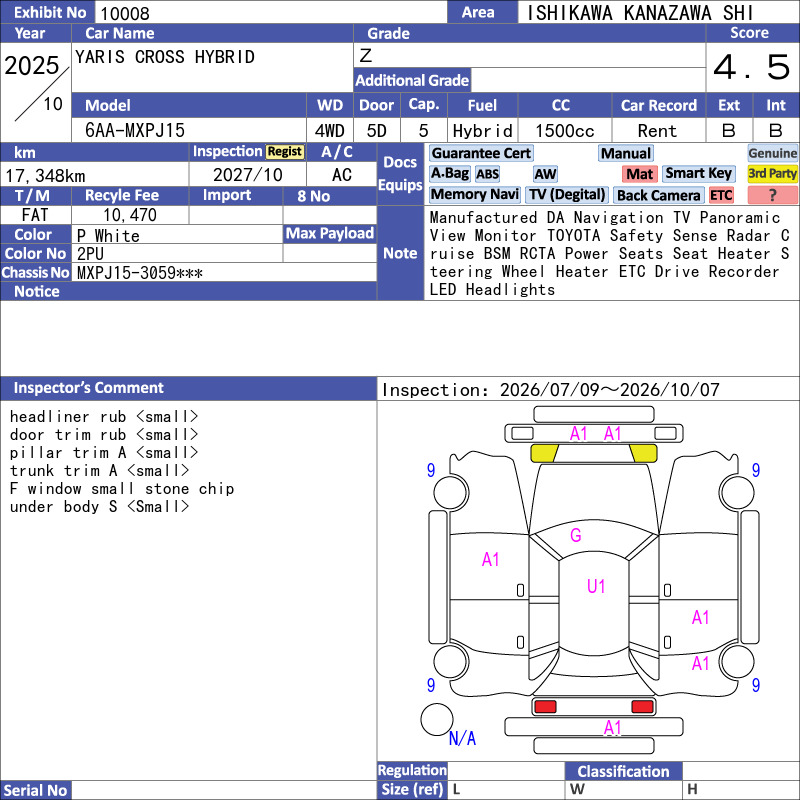800x800 pixels.
Task: Click the Guarantee Cert badge
Action: [x=481, y=153]
